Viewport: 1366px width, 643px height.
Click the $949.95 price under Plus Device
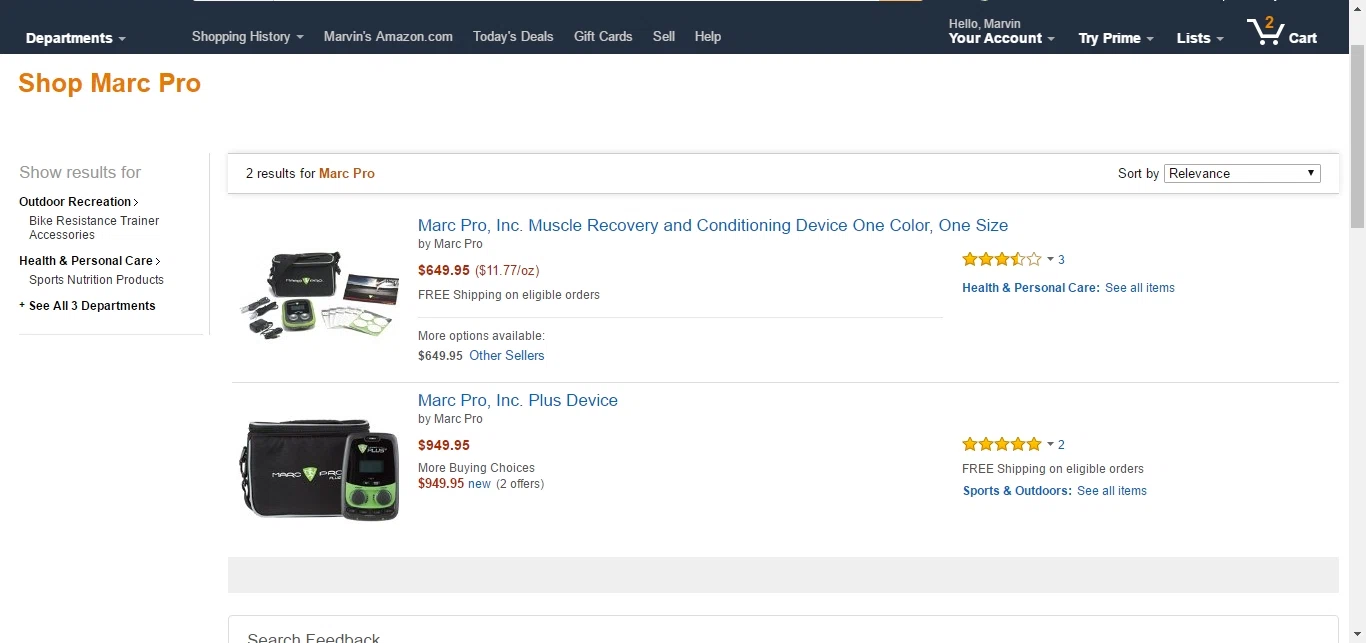(x=443, y=445)
